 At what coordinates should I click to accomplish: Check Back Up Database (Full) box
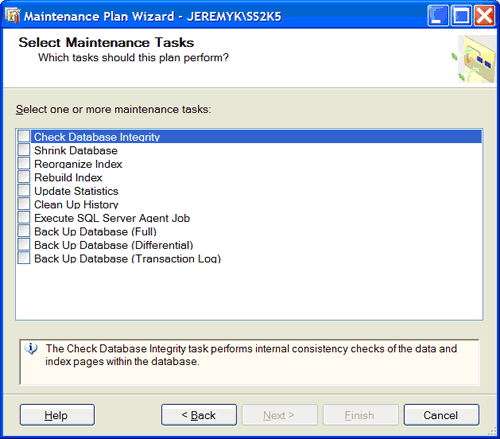[x=24, y=231]
